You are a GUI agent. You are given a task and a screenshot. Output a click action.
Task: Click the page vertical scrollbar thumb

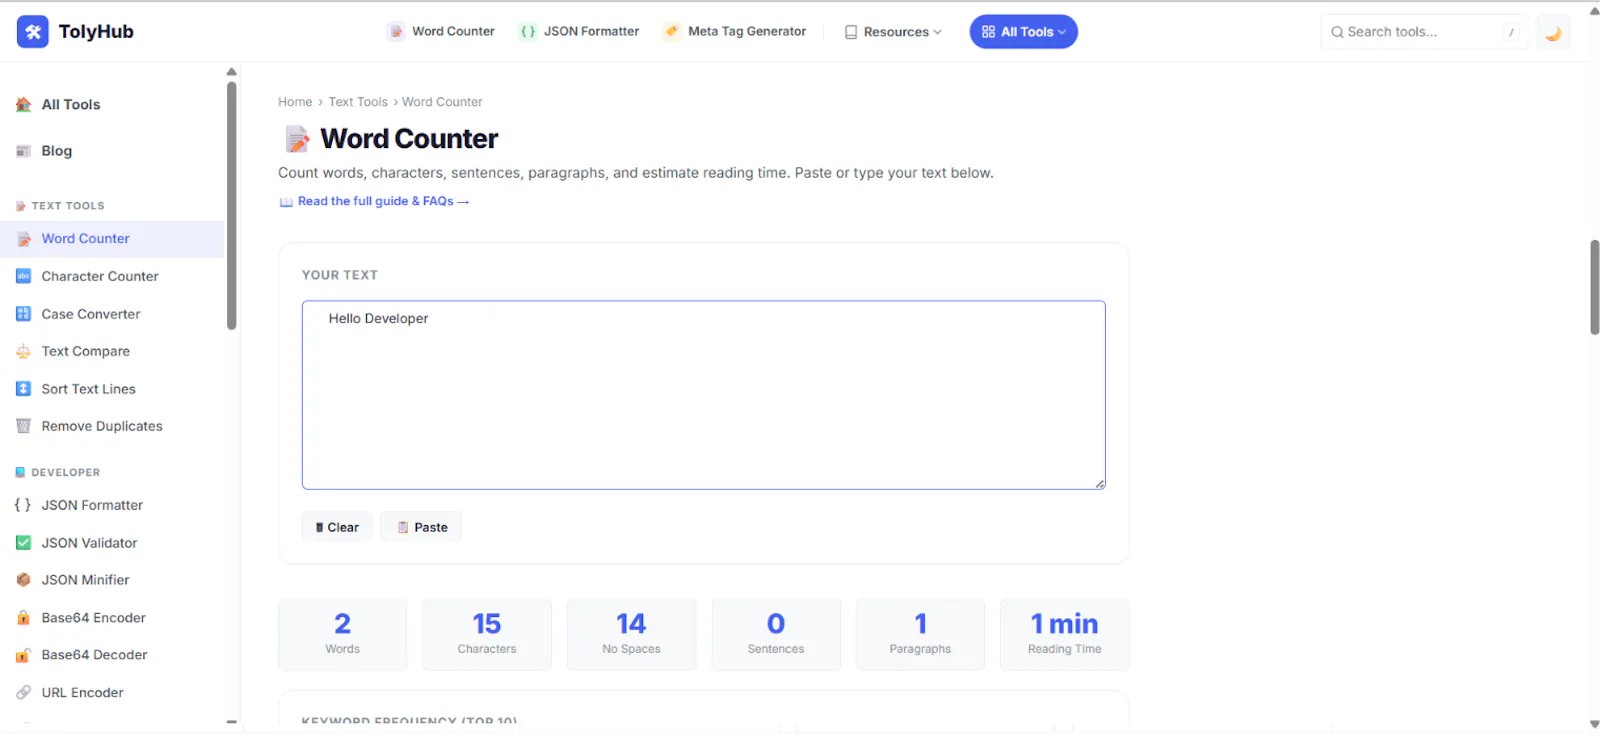(1594, 288)
